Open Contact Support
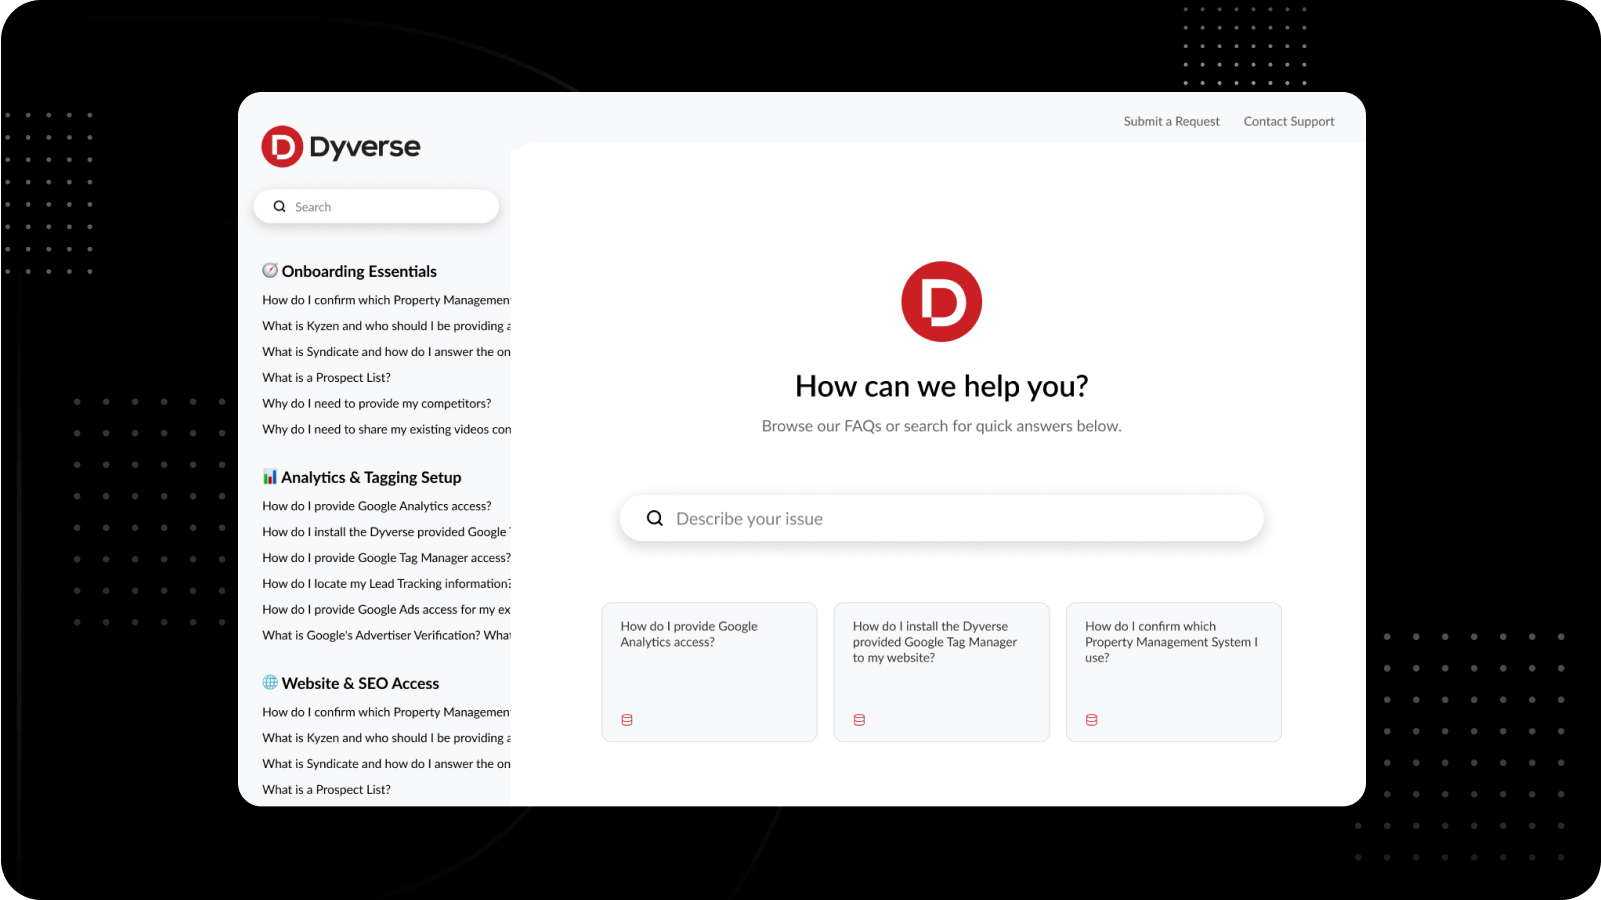Image resolution: width=1601 pixels, height=900 pixels. tap(1288, 121)
